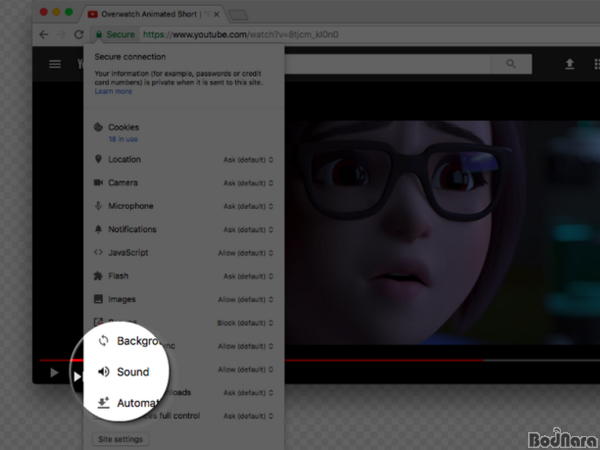Open the Camera permission dropdown
Screen dimensions: 600x450
coord(248,183)
